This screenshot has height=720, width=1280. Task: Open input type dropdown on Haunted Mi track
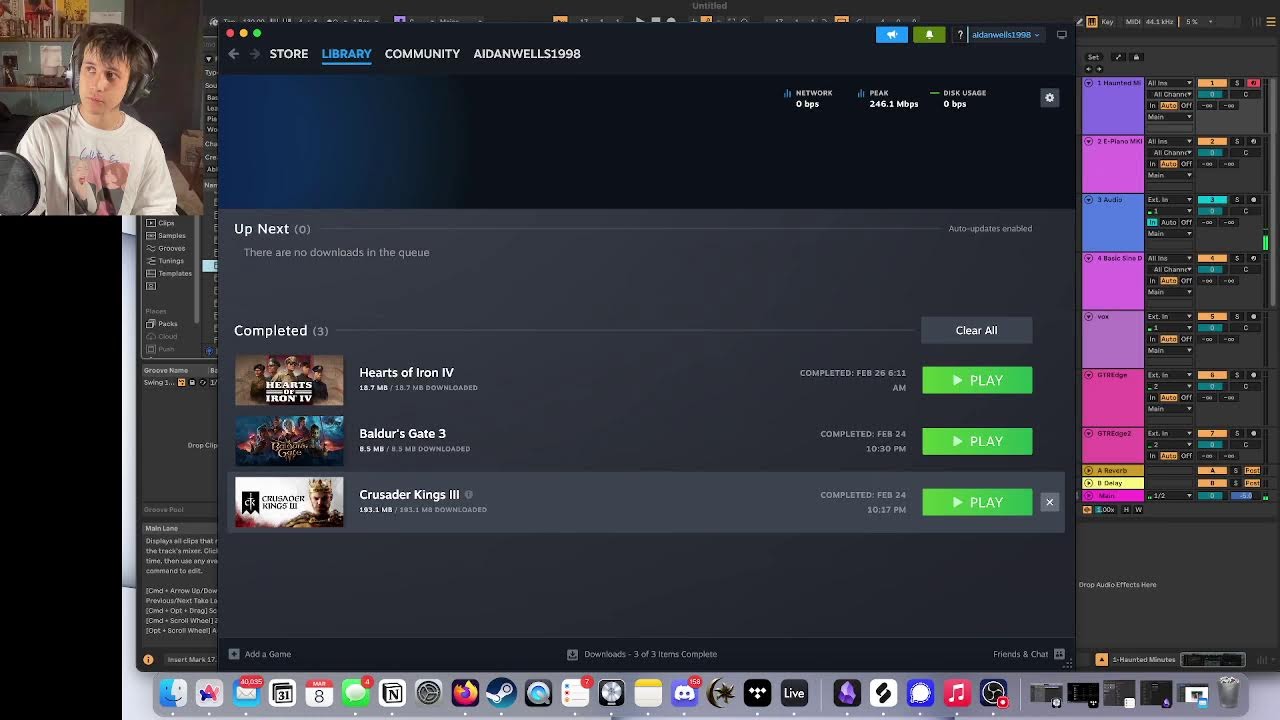click(1169, 83)
